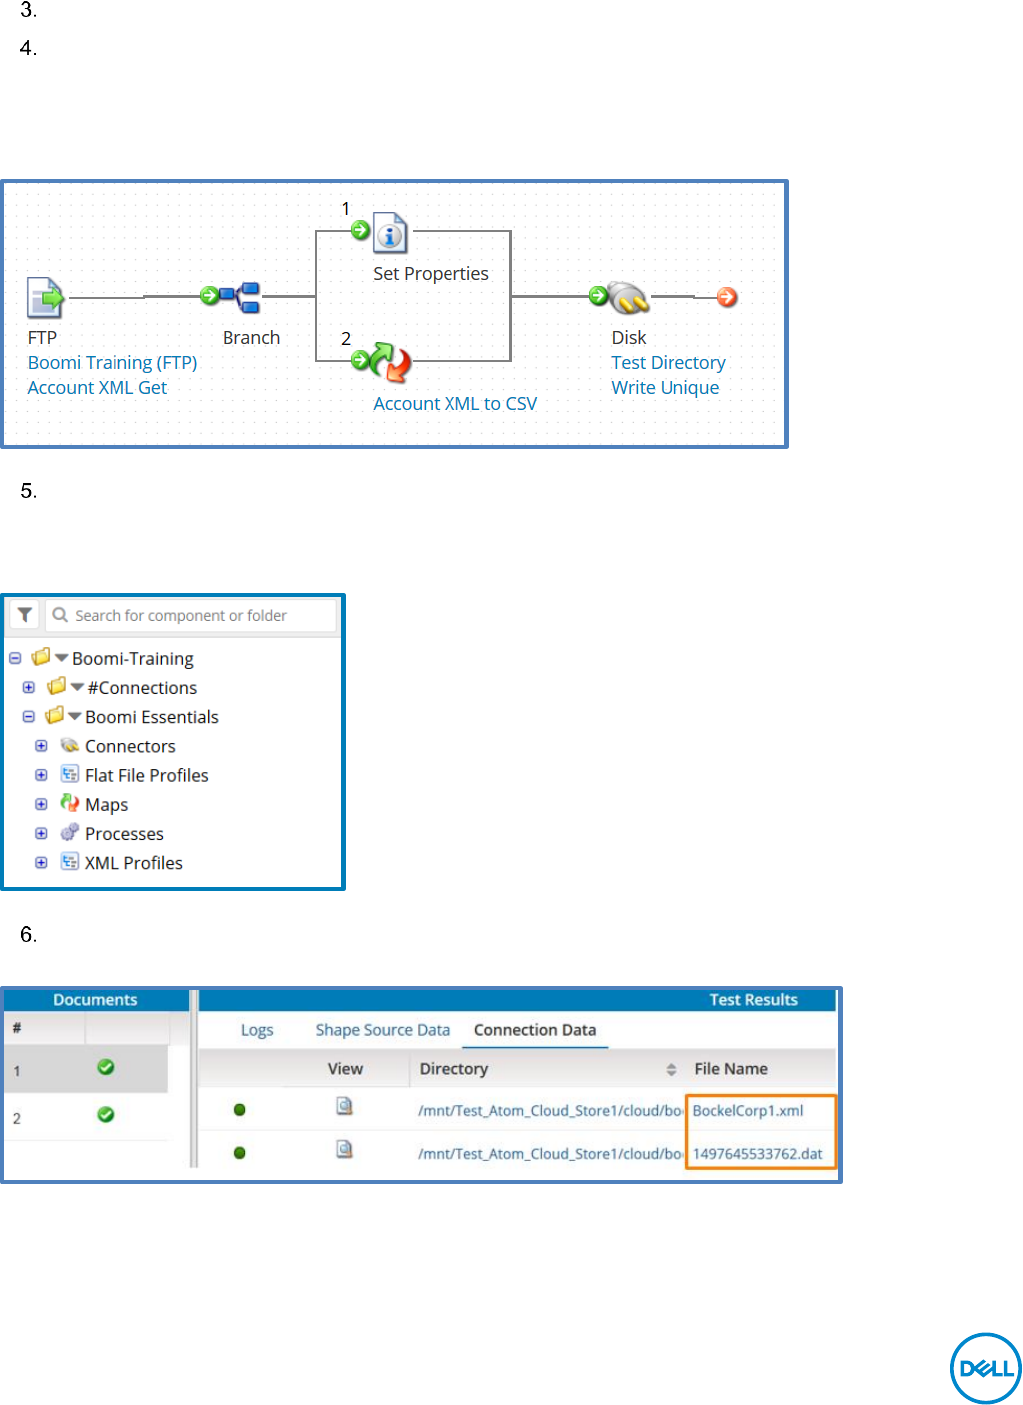The width and height of the screenshot is (1023, 1405).
Task: Click the Flat File Profiles icon
Action: 69,774
